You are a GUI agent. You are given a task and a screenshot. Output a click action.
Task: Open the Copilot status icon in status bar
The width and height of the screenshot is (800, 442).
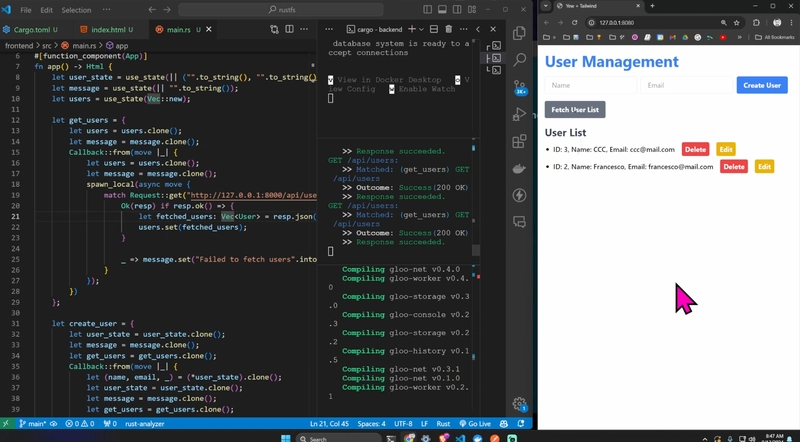[x=504, y=424]
